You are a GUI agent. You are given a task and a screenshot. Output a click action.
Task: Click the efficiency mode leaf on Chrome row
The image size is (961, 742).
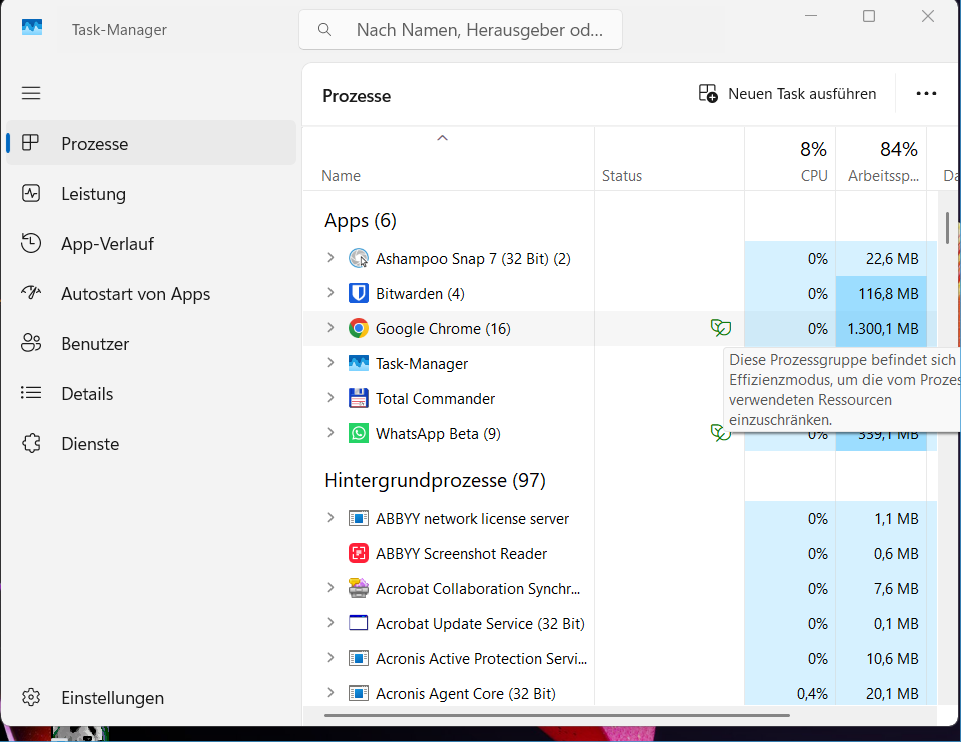pos(721,328)
